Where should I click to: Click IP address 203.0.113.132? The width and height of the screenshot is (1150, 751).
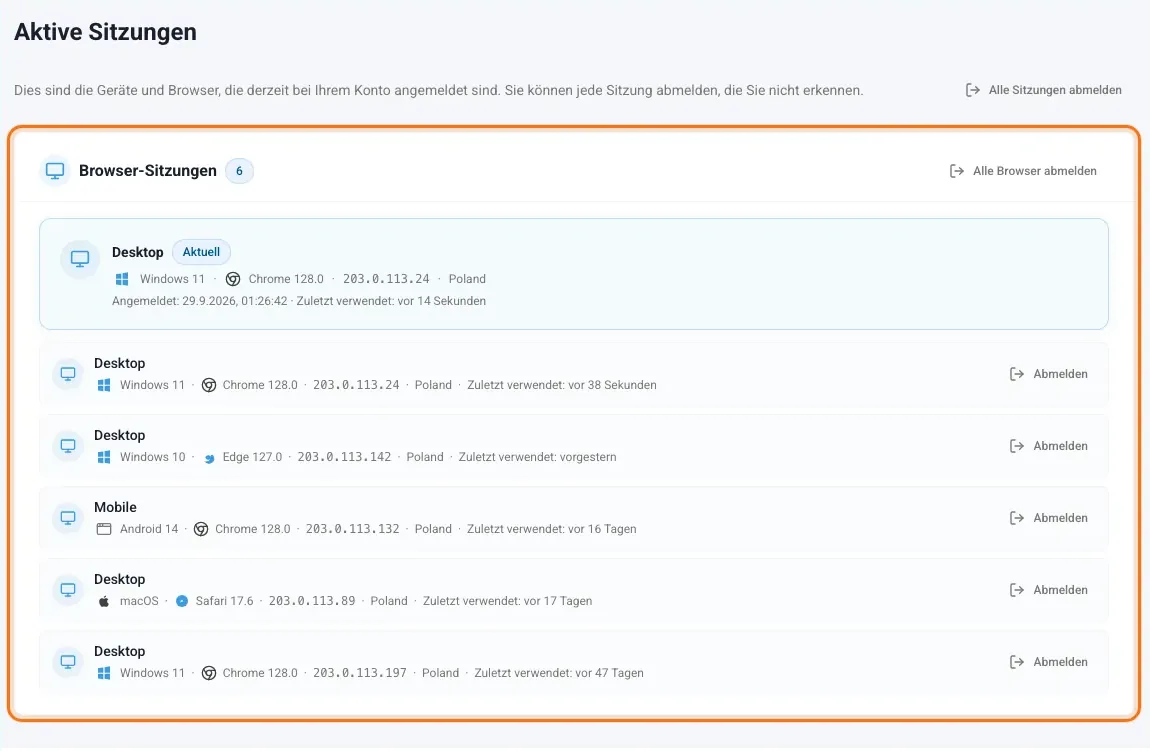(x=353, y=529)
